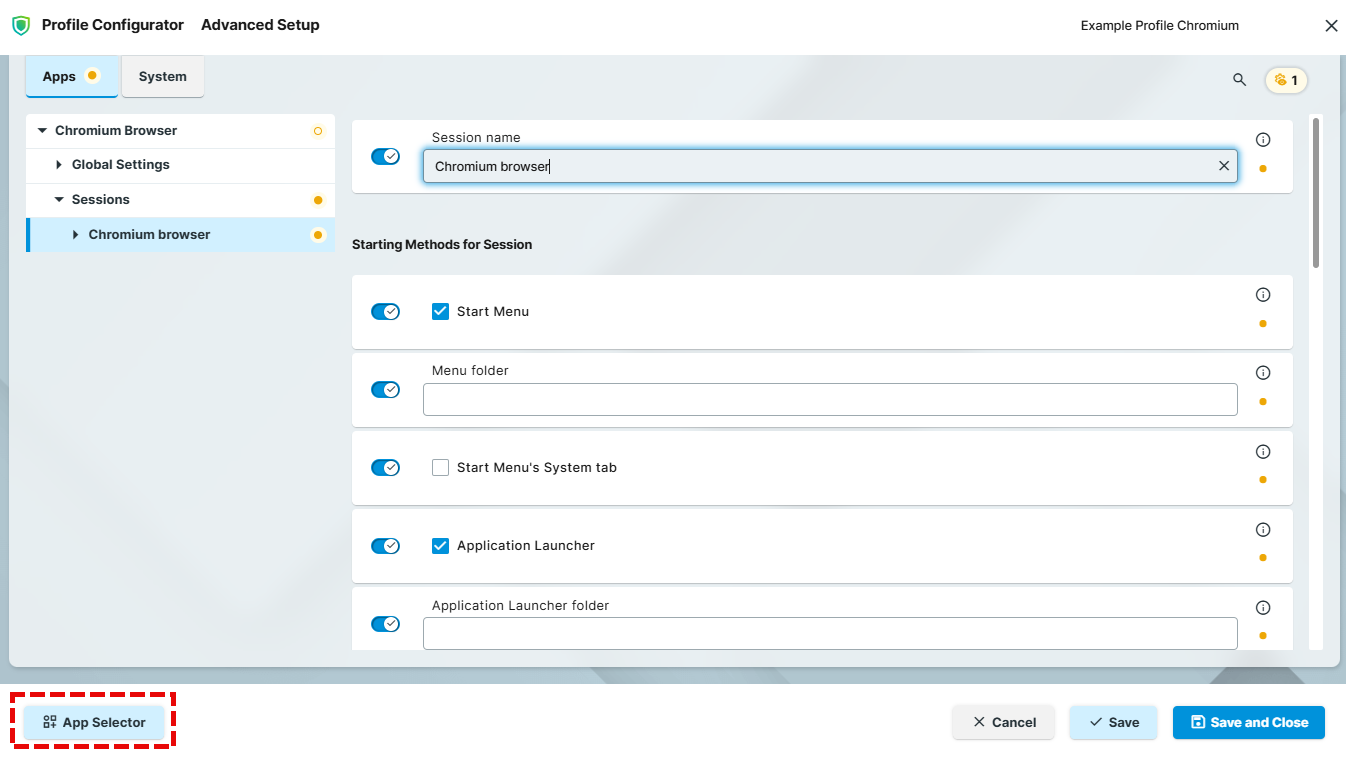
Task: Click the info icon beside Application Launcher
Action: pos(1263,529)
